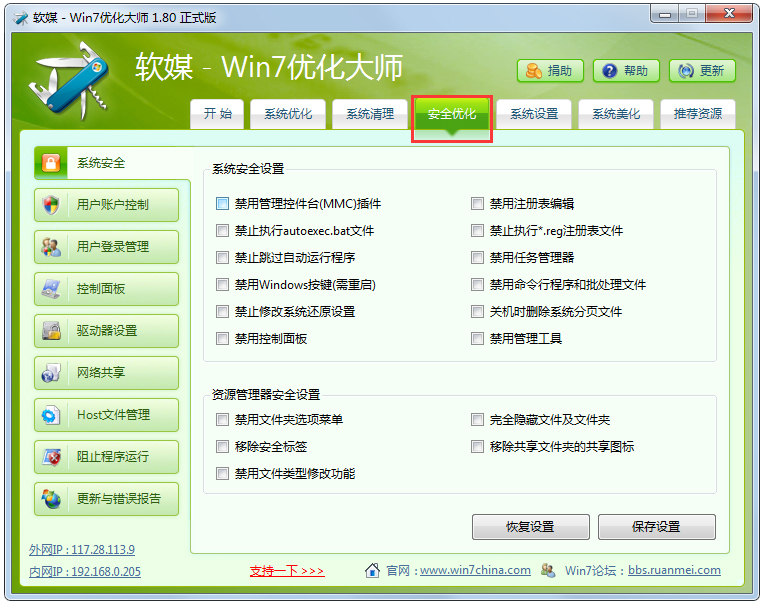The image size is (763, 606).
Task: Visit bbs.ruanmei.com forum link
Action: [x=674, y=570]
